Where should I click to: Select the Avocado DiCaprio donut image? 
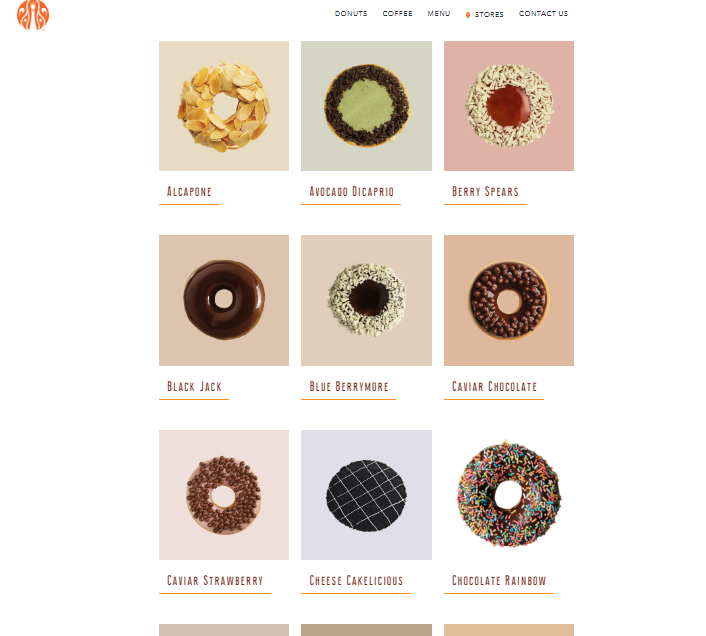tap(366, 106)
